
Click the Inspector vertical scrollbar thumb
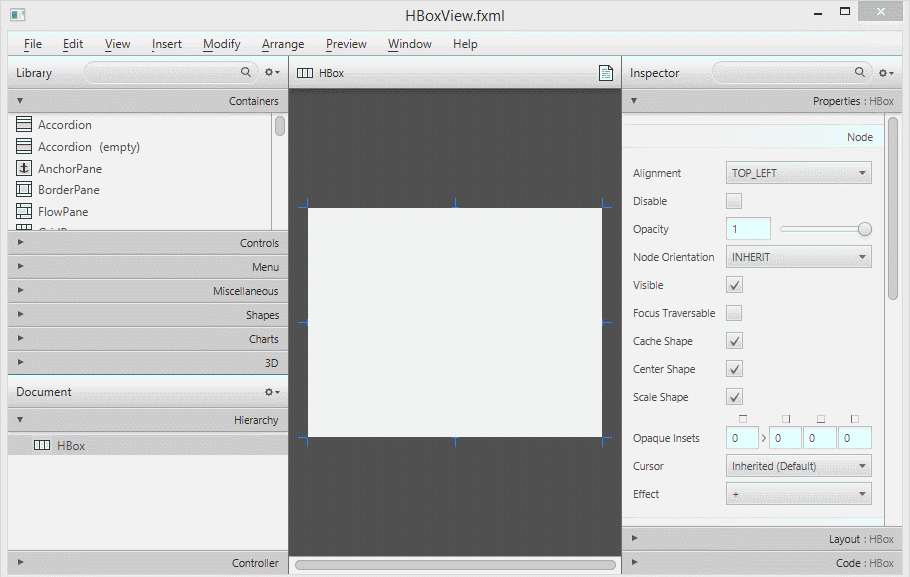click(x=893, y=209)
